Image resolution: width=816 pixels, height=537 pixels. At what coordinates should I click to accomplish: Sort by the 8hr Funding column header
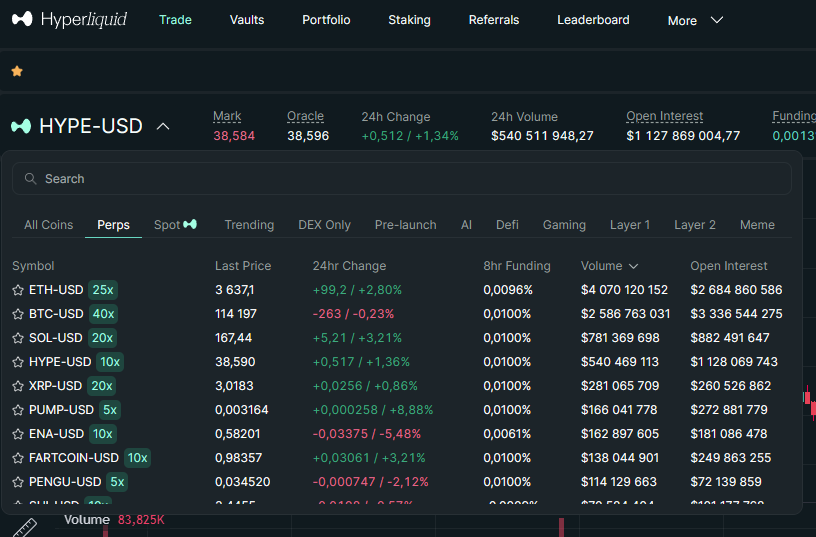pyautogui.click(x=517, y=266)
